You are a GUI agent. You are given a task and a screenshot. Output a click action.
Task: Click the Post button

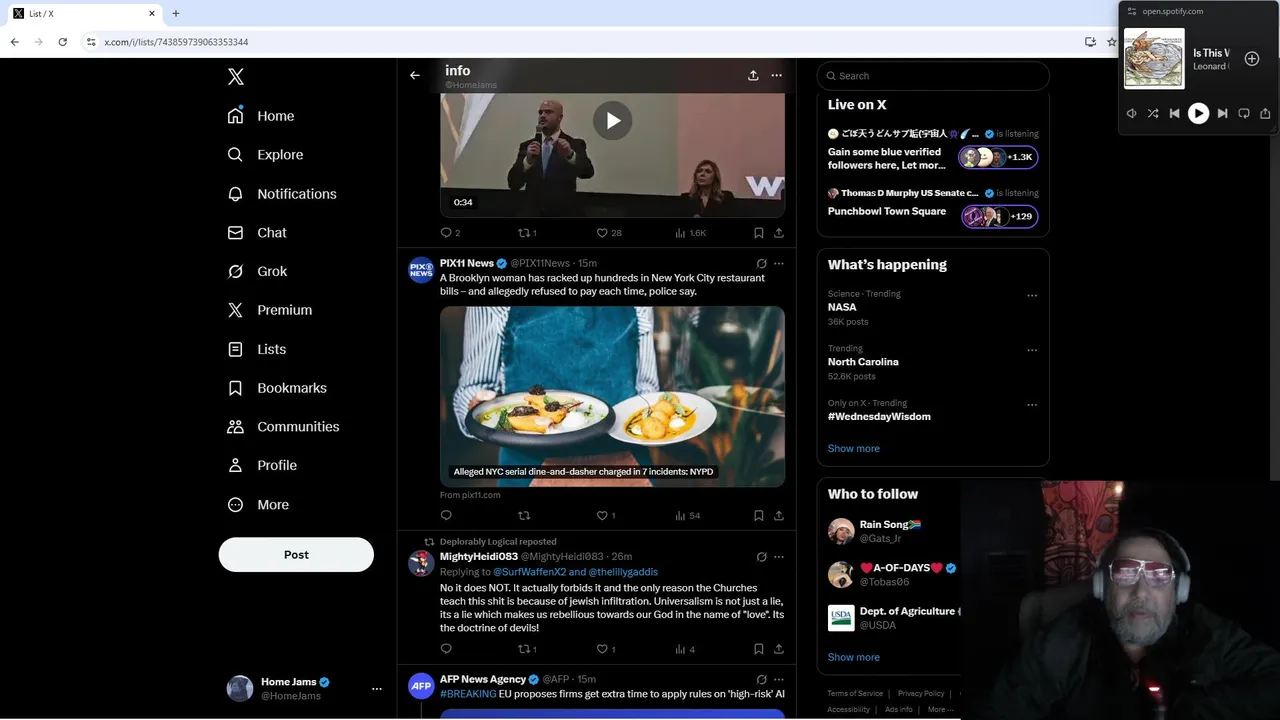296,555
